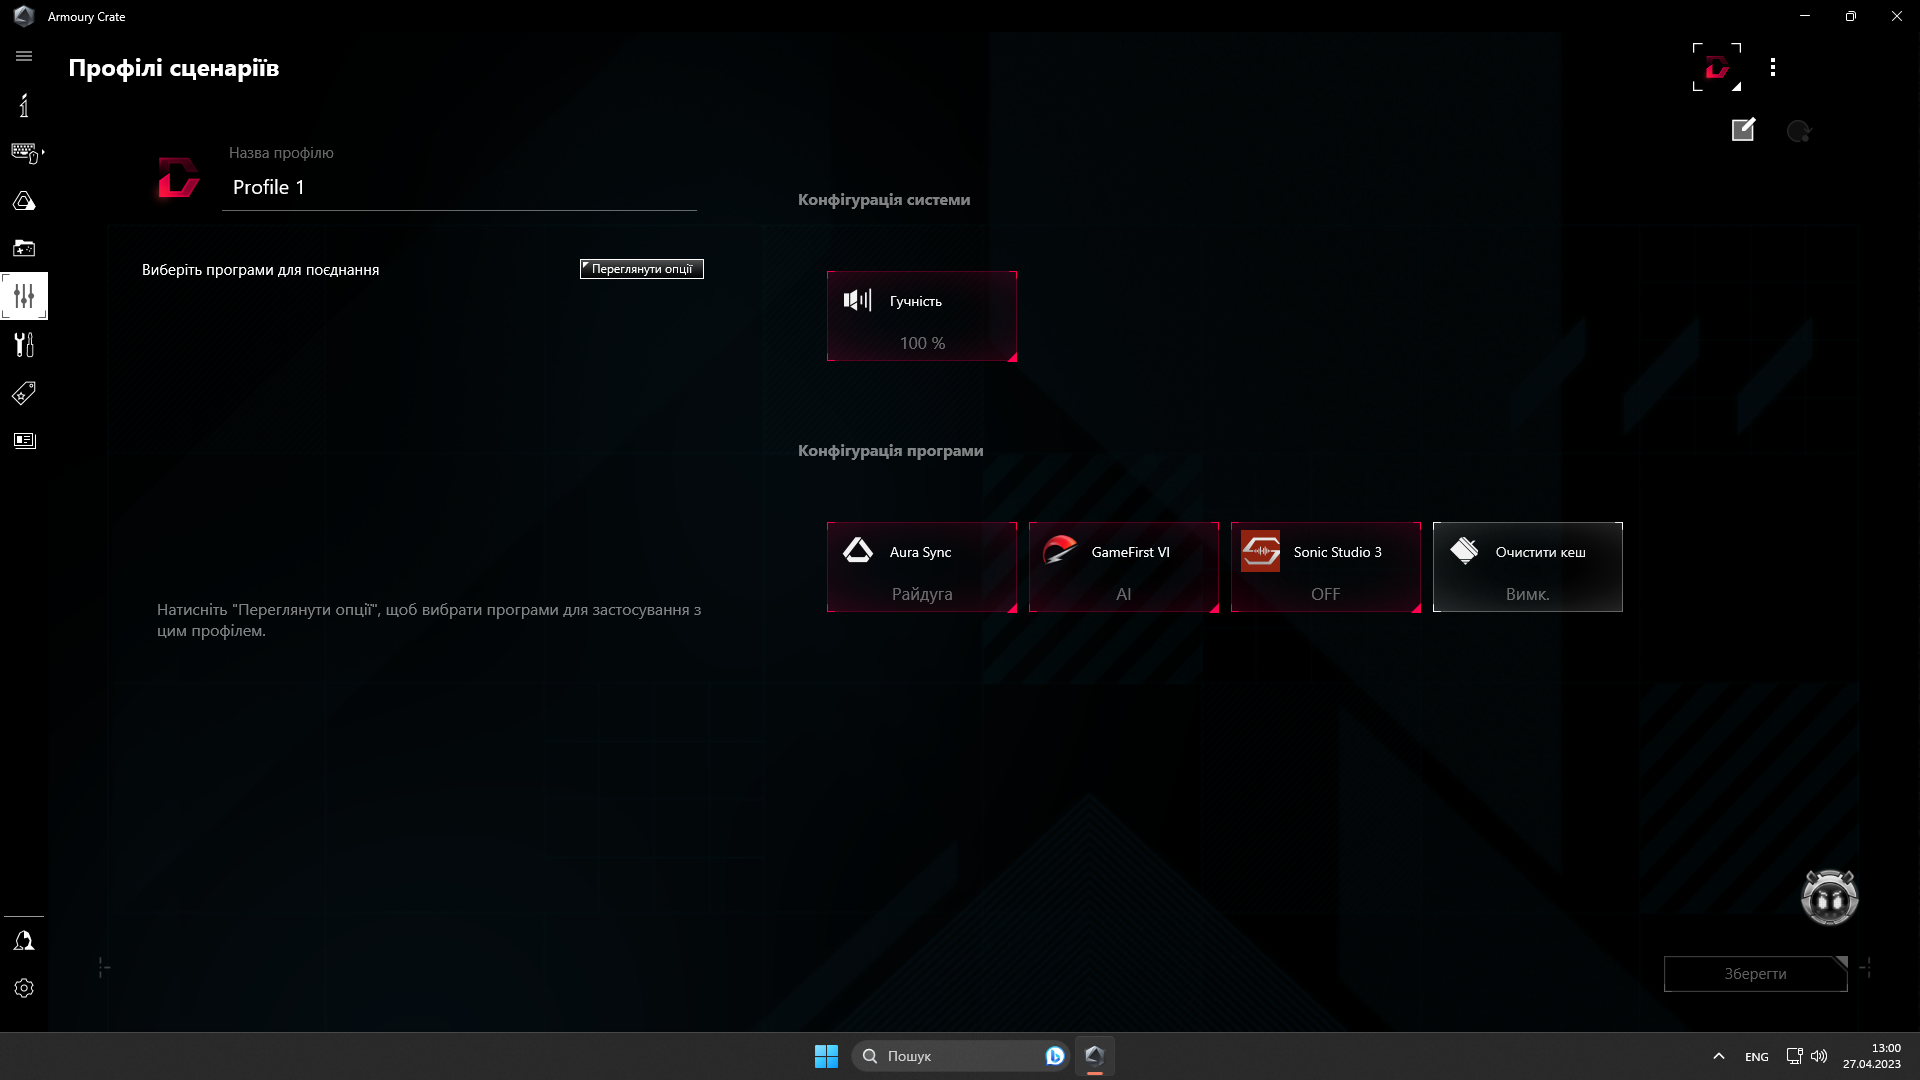Toggle the Очистити кеш tile
Screen dimensions: 1920x1080
click(1528, 567)
